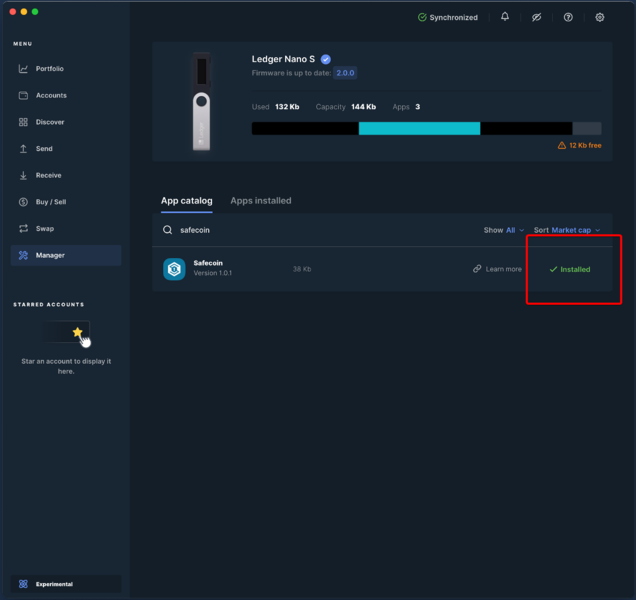Viewport: 636px width, 600px height.
Task: Open the help question-mark icon
Action: pos(568,17)
